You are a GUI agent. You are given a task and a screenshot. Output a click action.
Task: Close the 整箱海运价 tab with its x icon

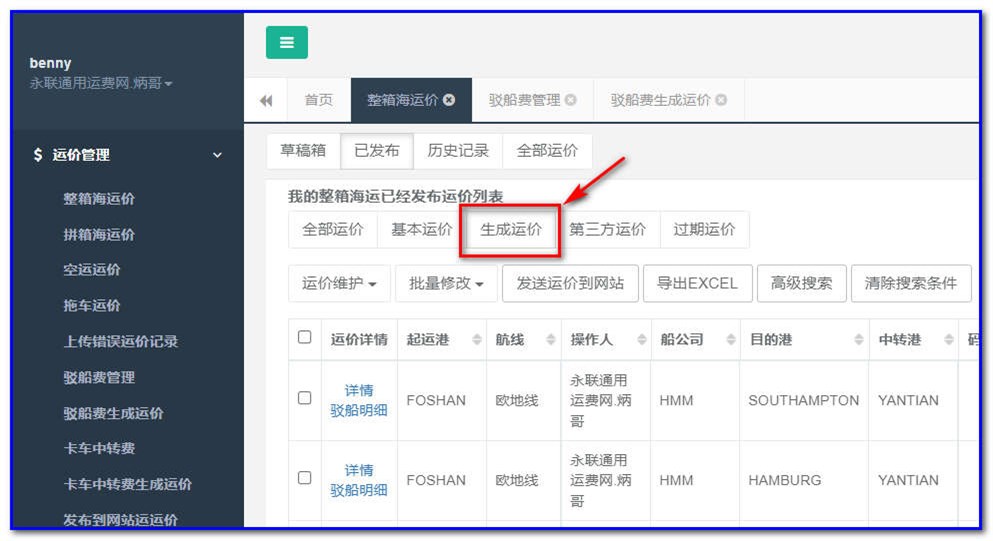[449, 99]
